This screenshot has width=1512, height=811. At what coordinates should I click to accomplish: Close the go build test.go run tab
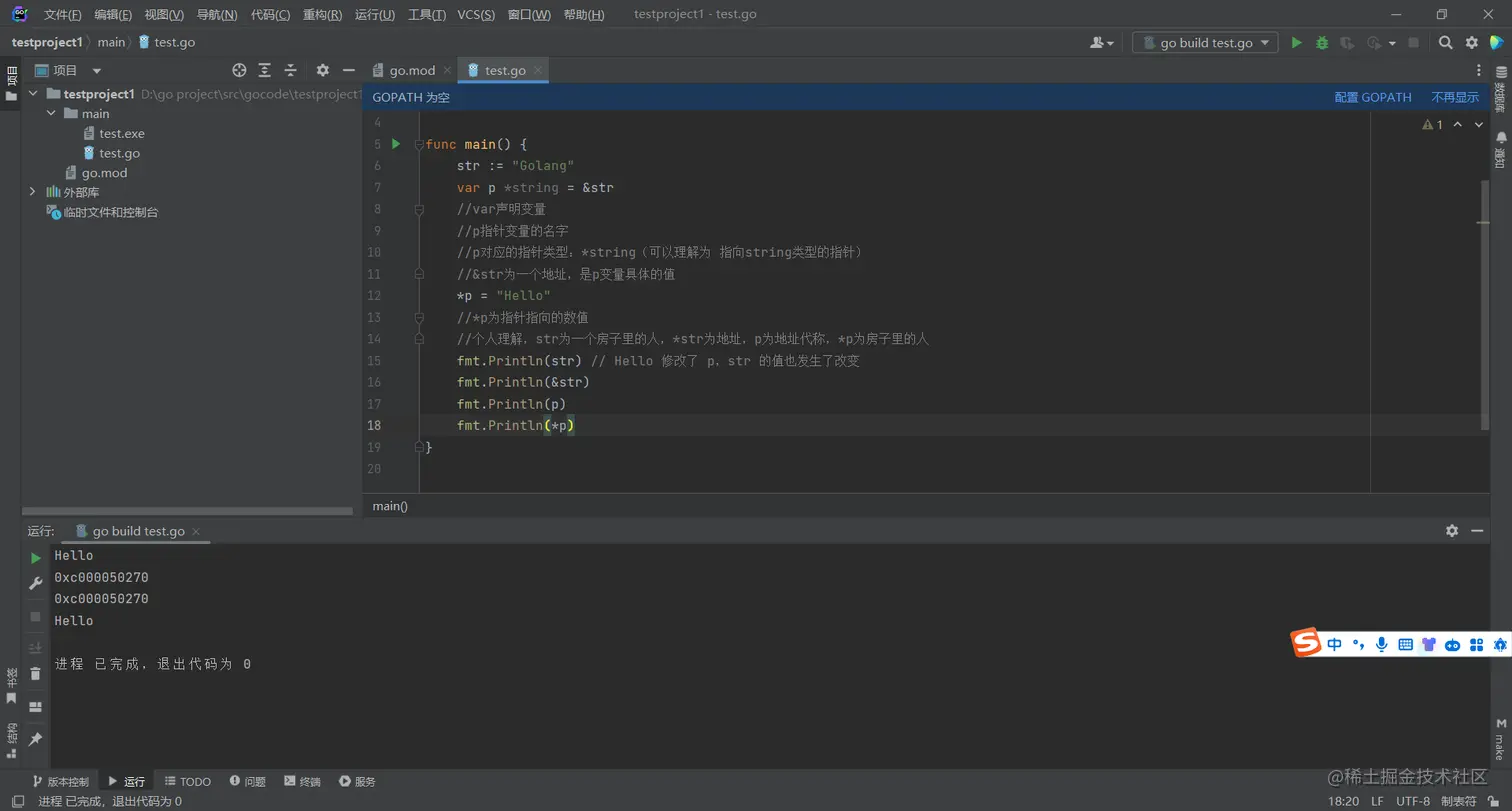coord(196,532)
